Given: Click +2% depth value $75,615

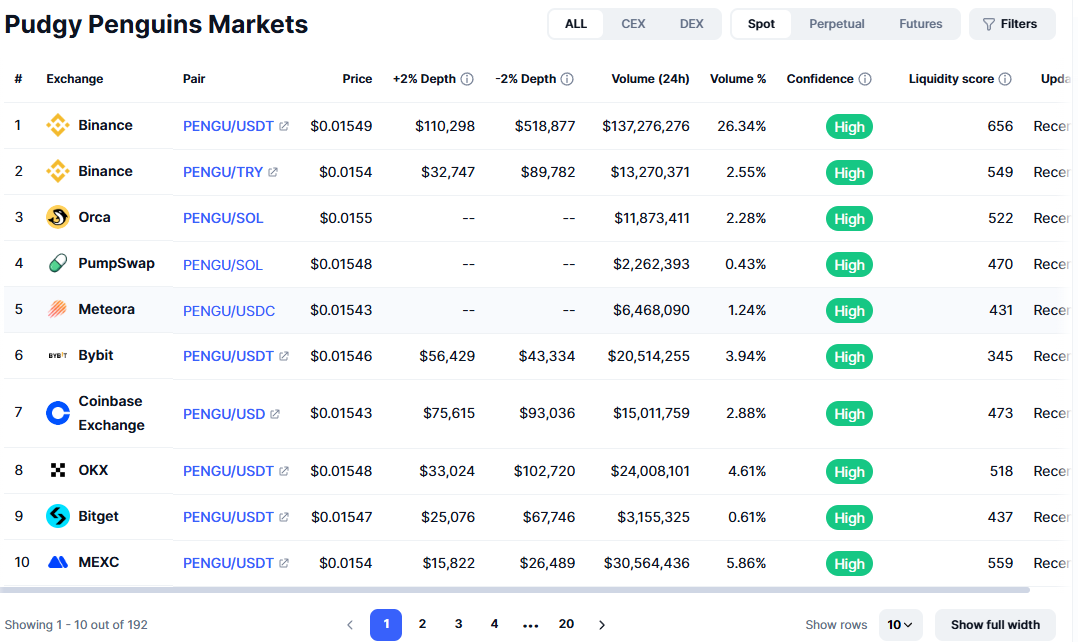Looking at the screenshot, I should click(449, 413).
